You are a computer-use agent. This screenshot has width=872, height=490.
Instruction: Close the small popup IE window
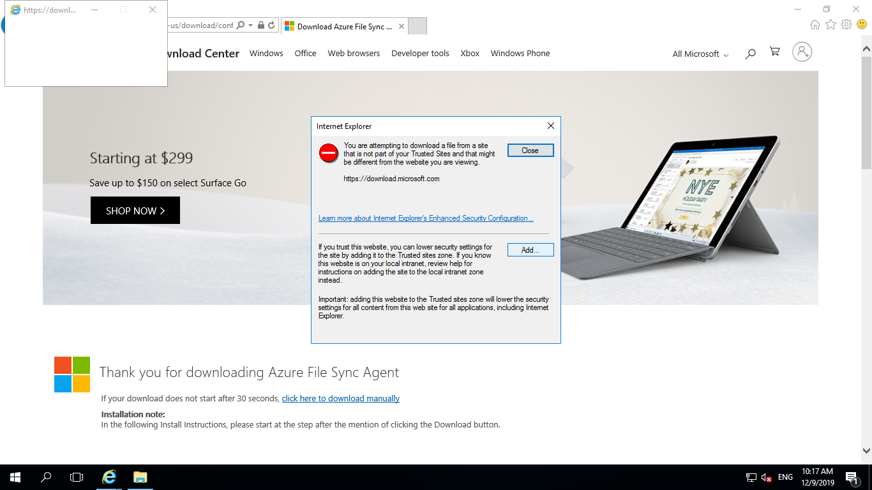coord(152,10)
